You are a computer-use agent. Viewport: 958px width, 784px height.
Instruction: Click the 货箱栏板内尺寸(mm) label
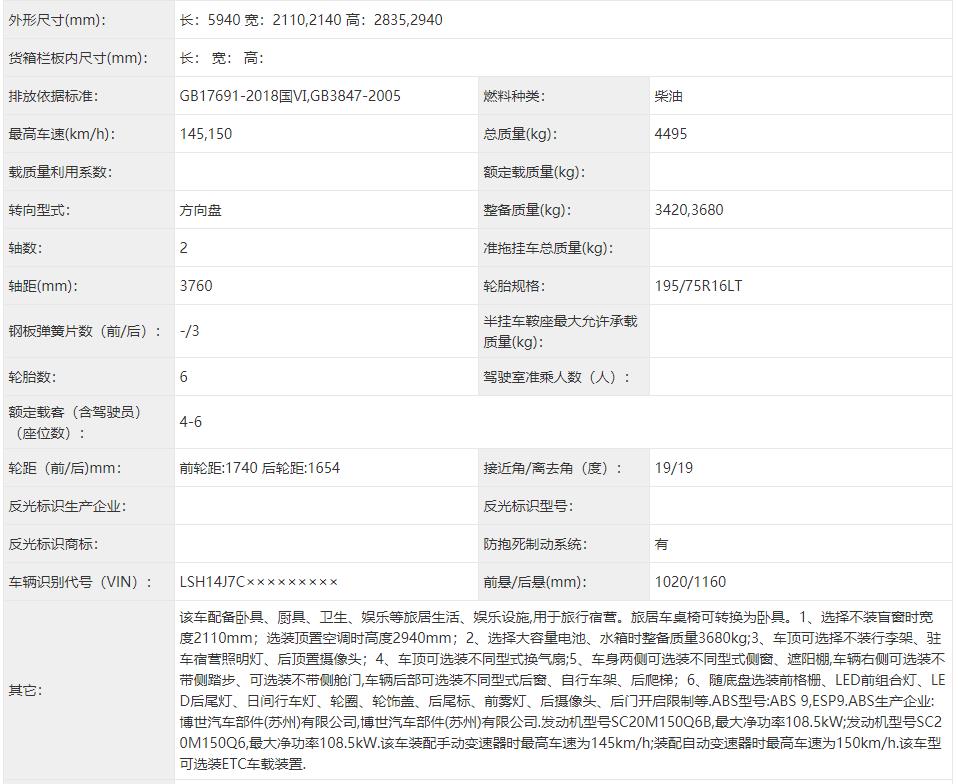coord(78,58)
